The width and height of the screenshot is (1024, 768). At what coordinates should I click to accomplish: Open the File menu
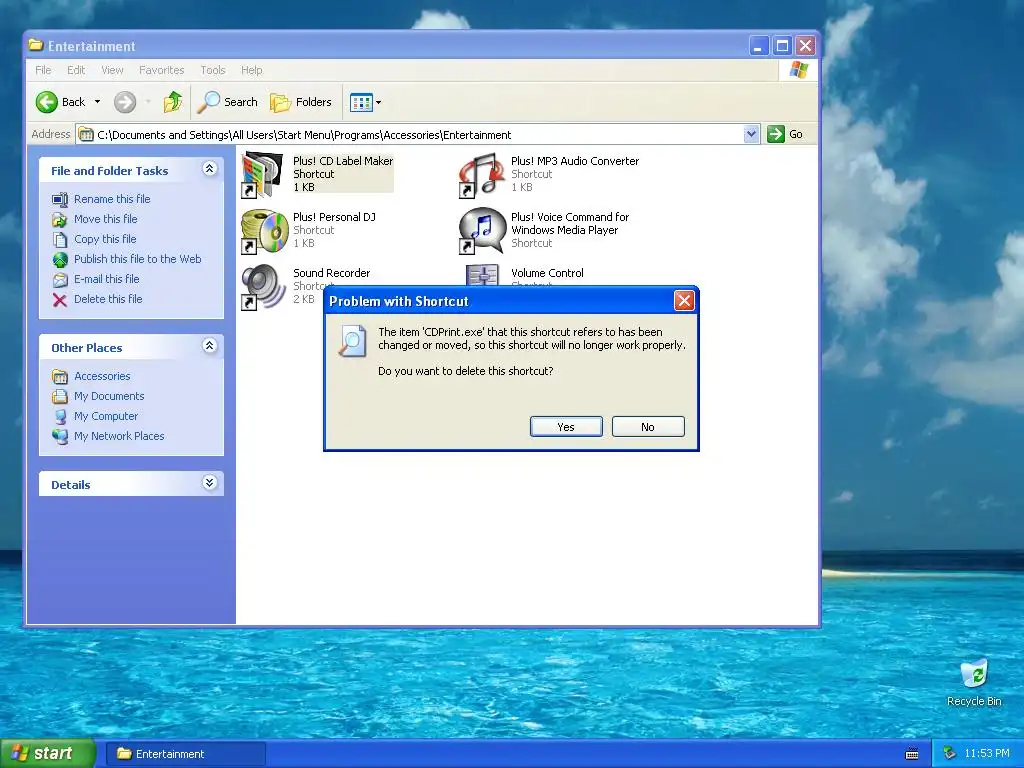point(43,70)
